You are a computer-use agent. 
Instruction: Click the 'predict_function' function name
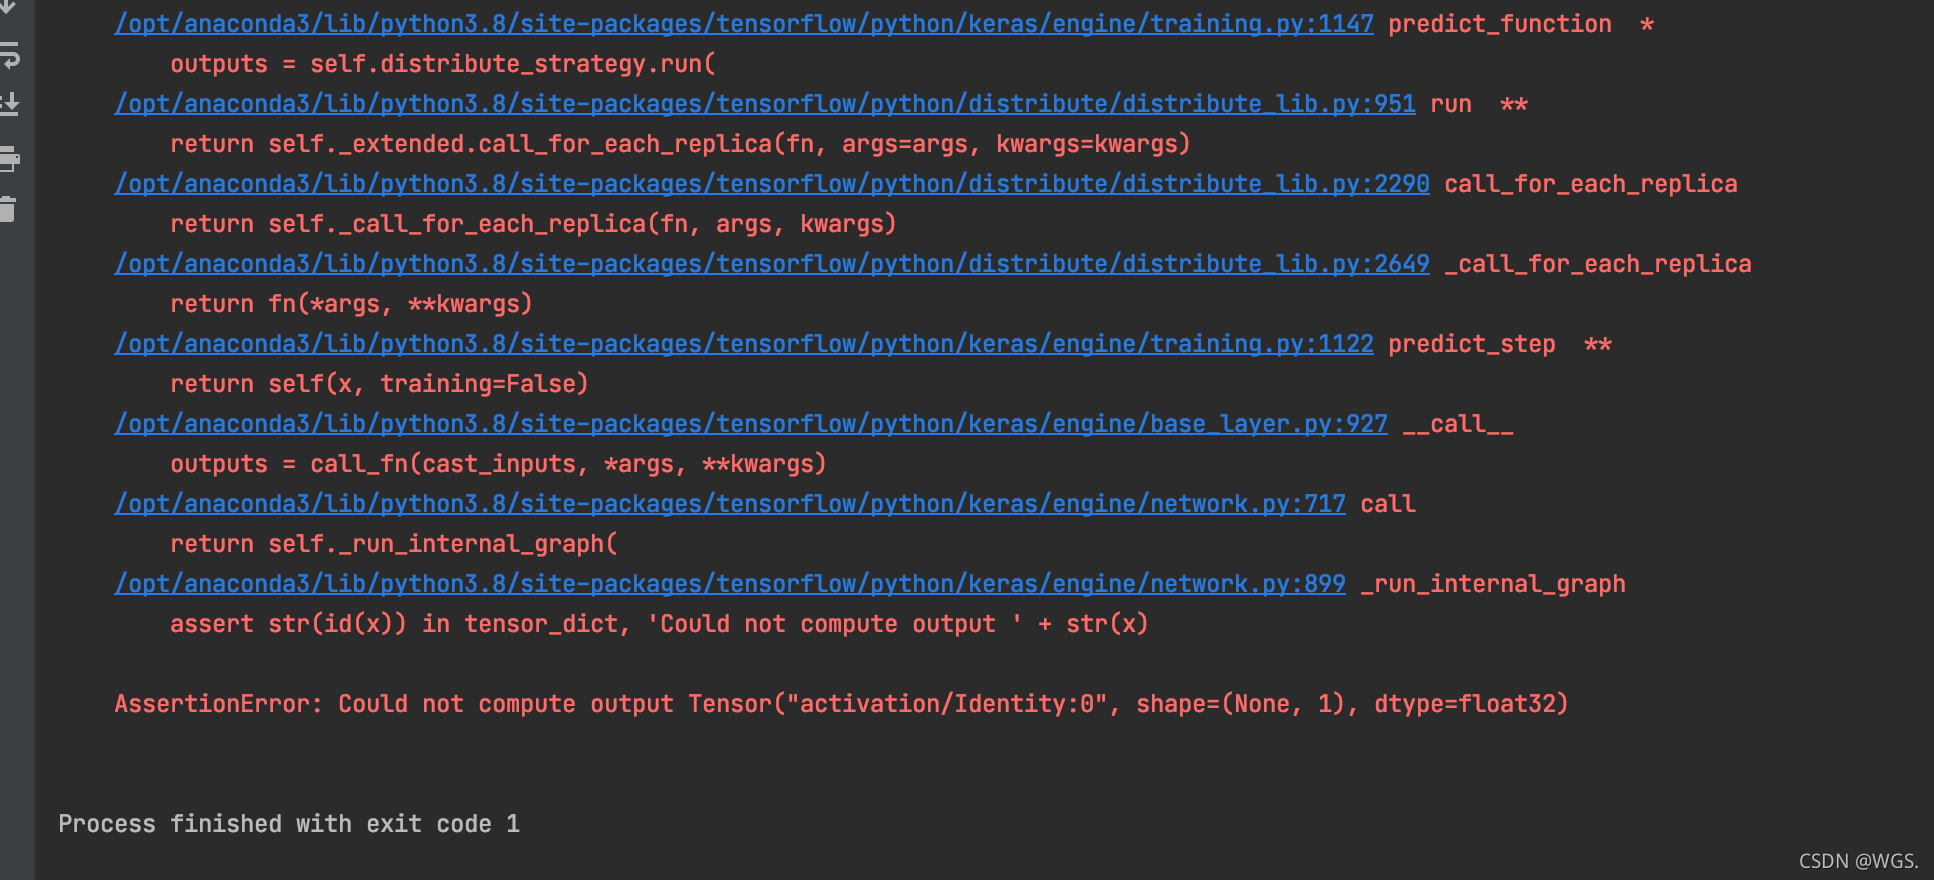coord(1500,24)
